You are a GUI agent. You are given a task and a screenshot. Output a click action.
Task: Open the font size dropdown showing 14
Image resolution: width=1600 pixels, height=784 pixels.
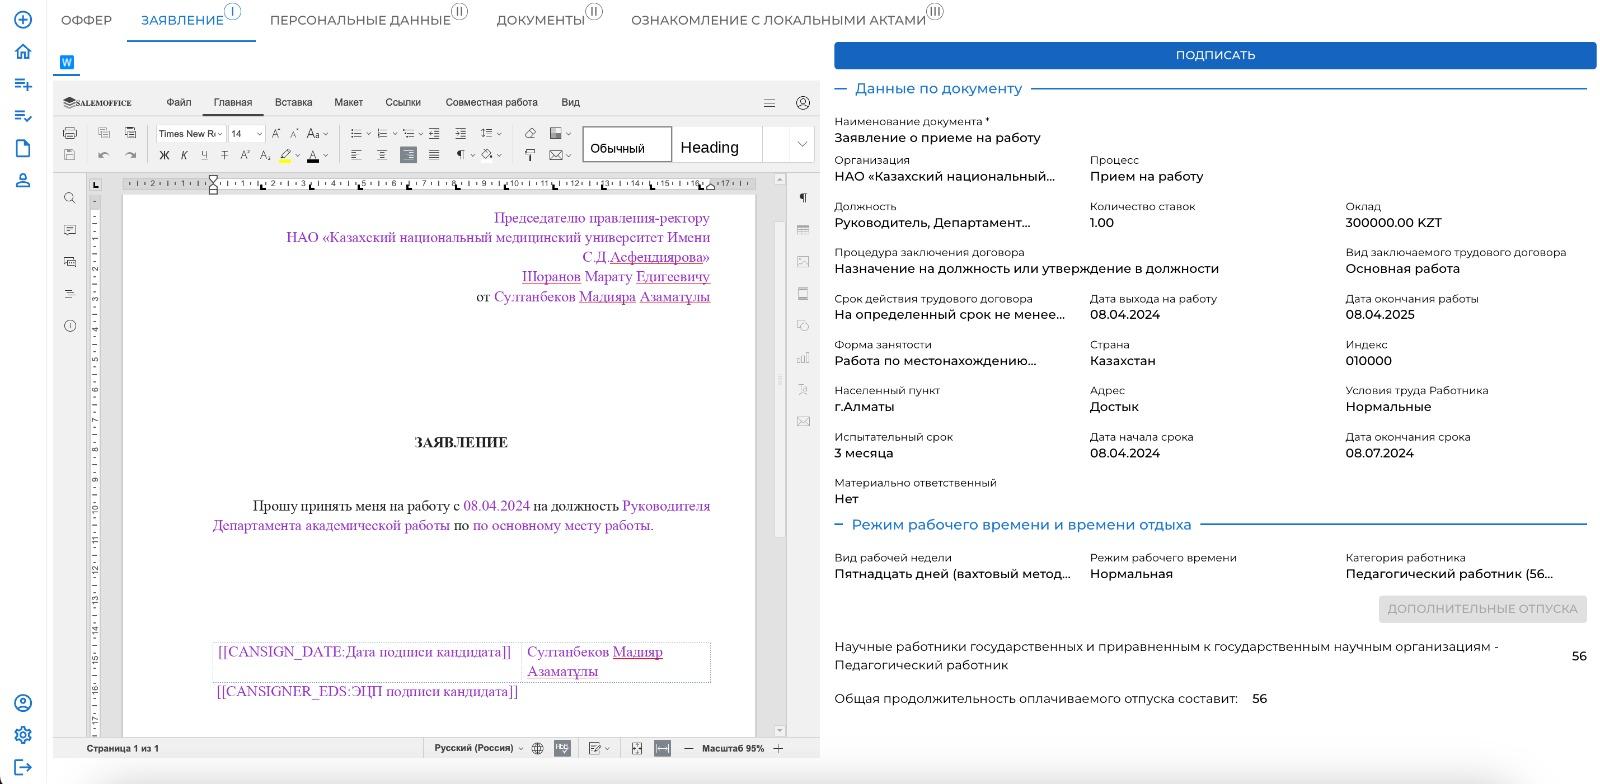pos(246,133)
